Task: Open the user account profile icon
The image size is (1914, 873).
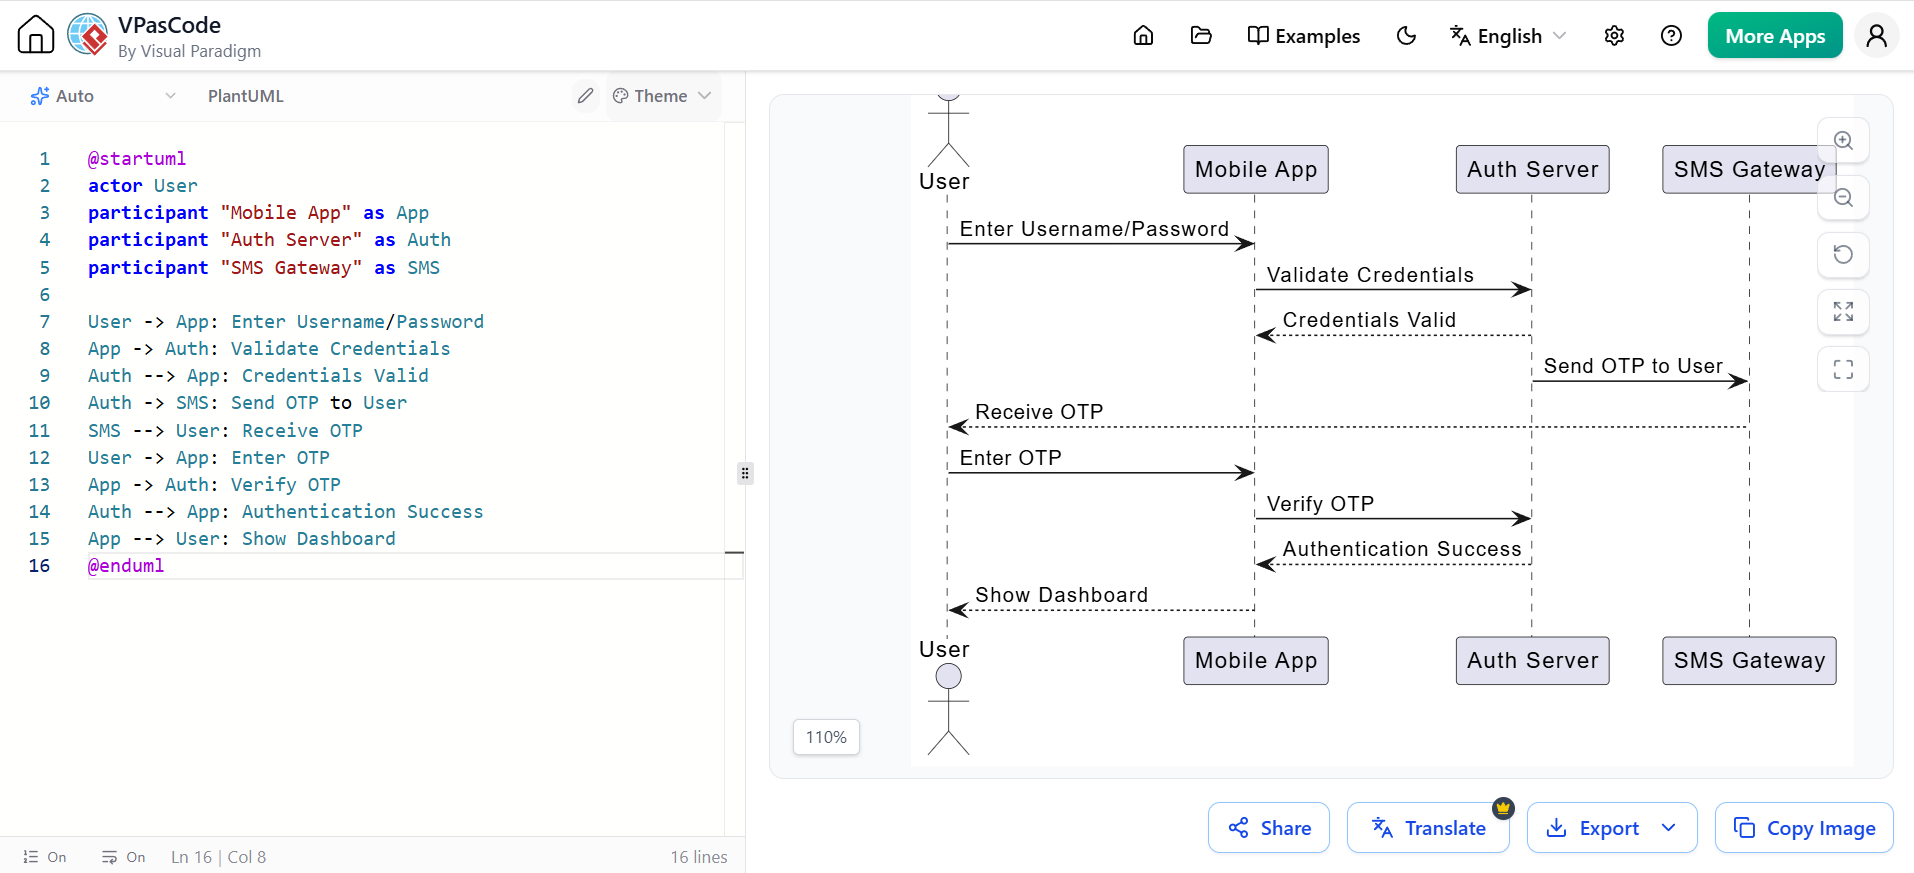Action: [1877, 36]
